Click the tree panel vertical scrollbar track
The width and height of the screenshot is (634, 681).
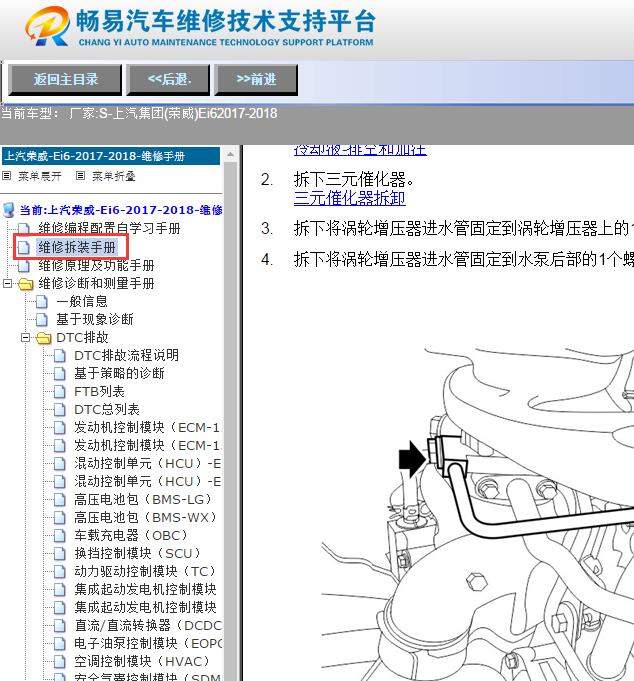tap(231, 421)
